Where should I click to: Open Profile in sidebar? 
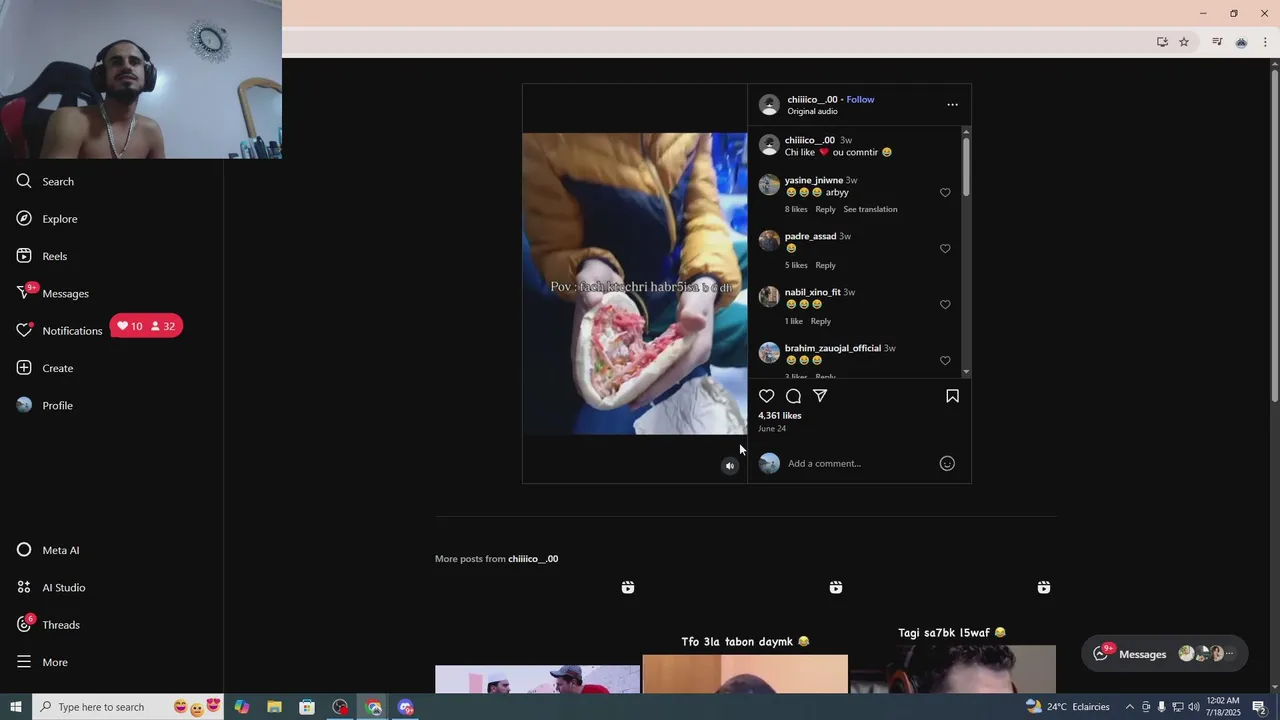tap(45, 405)
